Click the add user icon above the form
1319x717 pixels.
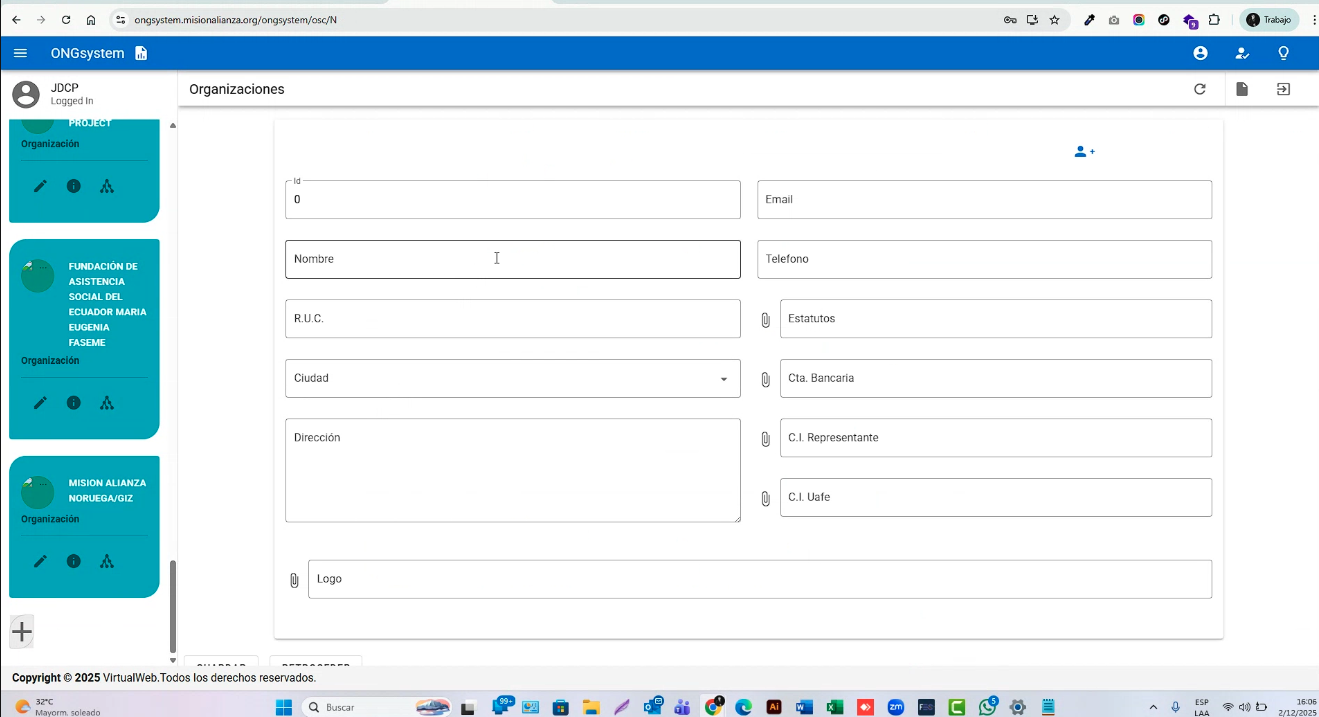[x=1083, y=152]
